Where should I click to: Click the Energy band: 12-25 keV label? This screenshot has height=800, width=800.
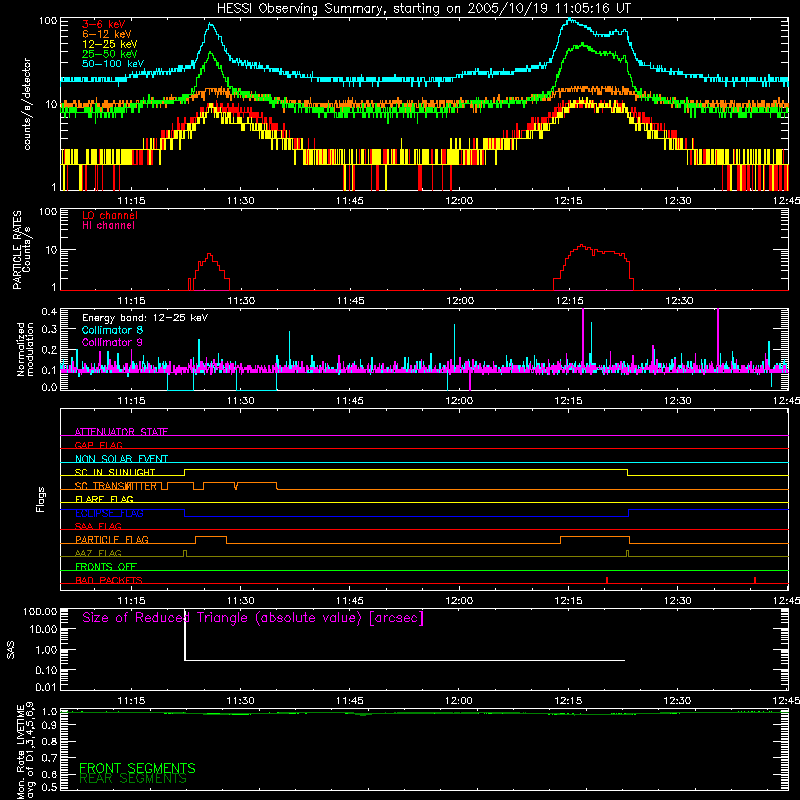click(145, 318)
